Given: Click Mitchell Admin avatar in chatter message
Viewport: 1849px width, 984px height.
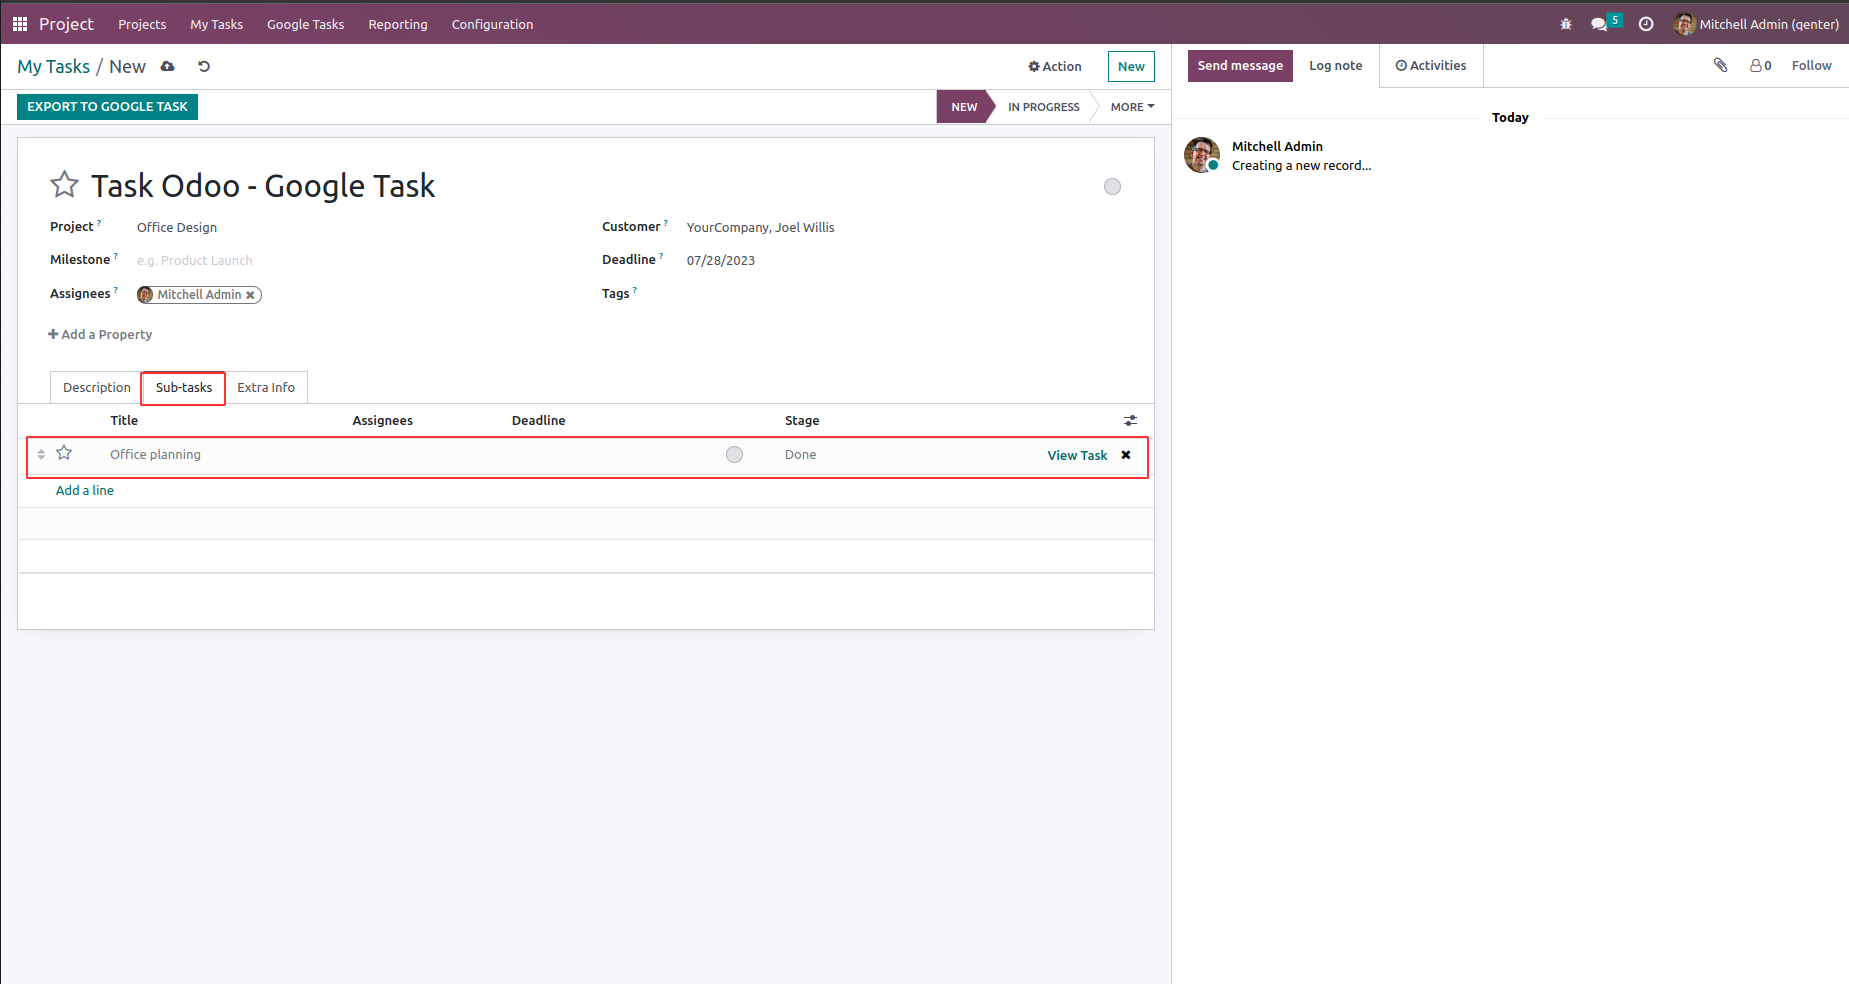Looking at the screenshot, I should [1202, 155].
